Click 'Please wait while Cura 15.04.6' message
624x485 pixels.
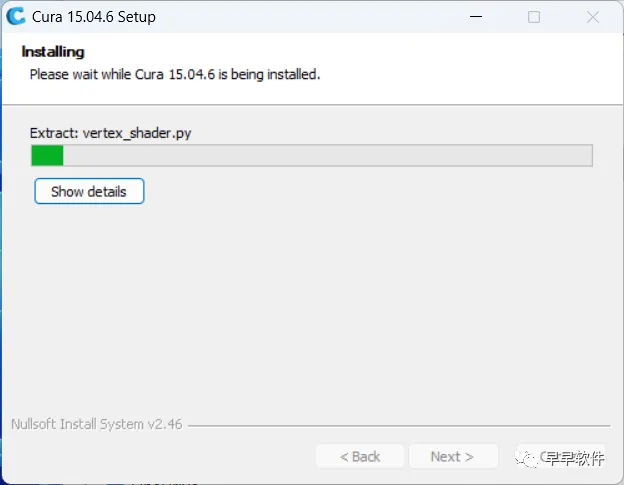(x=175, y=74)
